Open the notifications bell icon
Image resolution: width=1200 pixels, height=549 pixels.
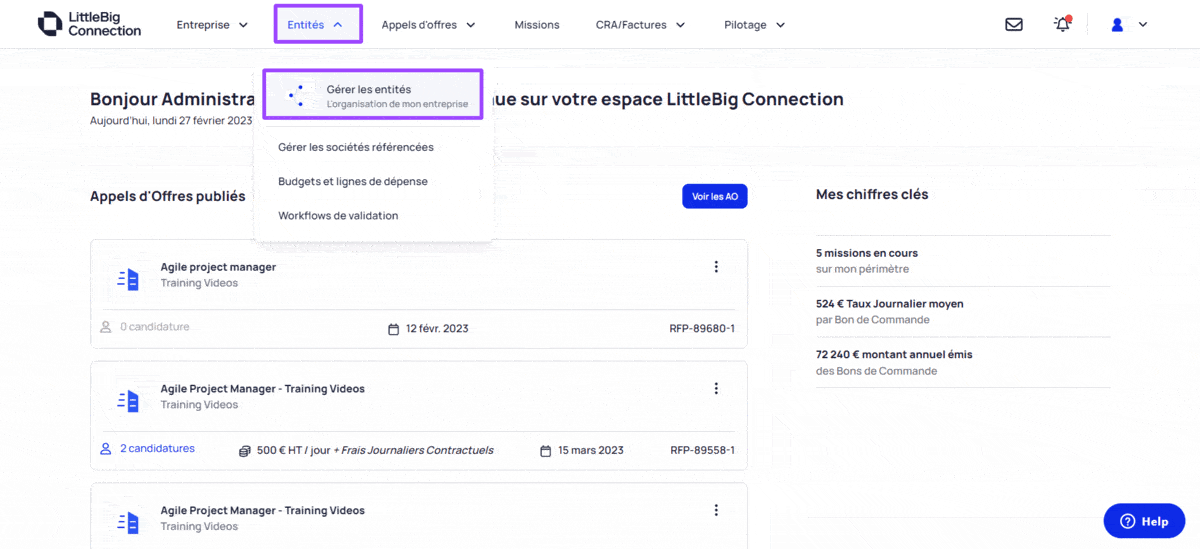point(1062,24)
